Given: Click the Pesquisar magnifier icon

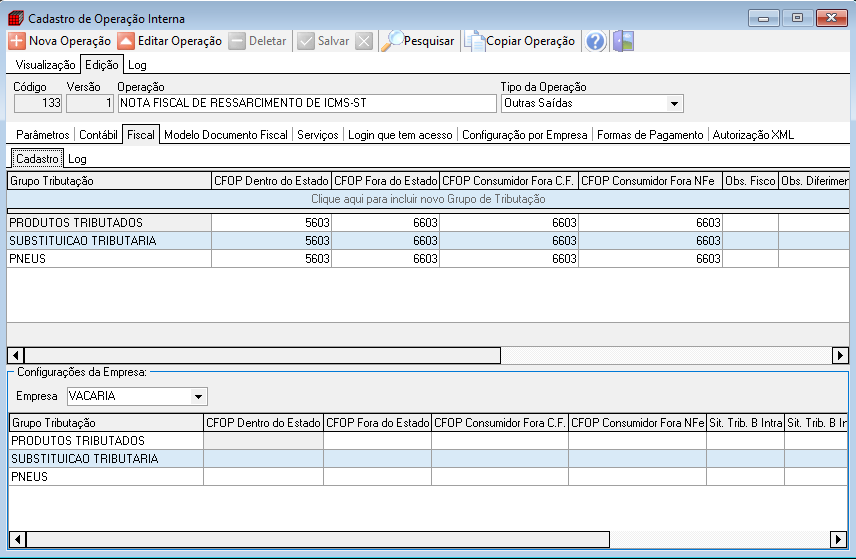Looking at the screenshot, I should click(x=392, y=41).
